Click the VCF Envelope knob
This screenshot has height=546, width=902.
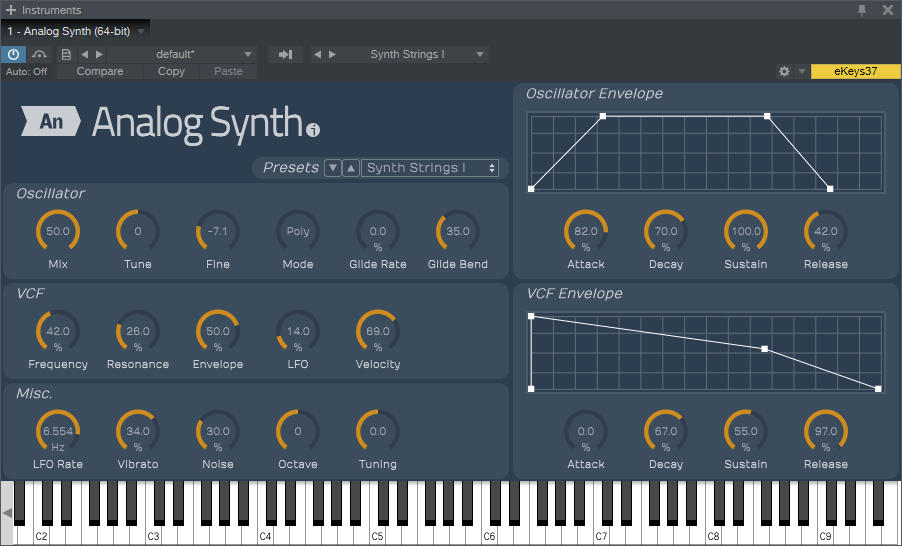pyautogui.click(x=217, y=331)
